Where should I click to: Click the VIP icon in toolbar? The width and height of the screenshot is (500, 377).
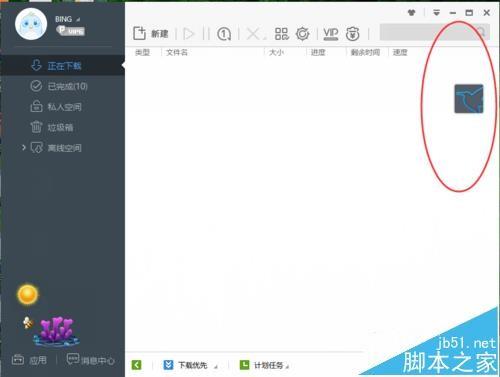point(331,34)
